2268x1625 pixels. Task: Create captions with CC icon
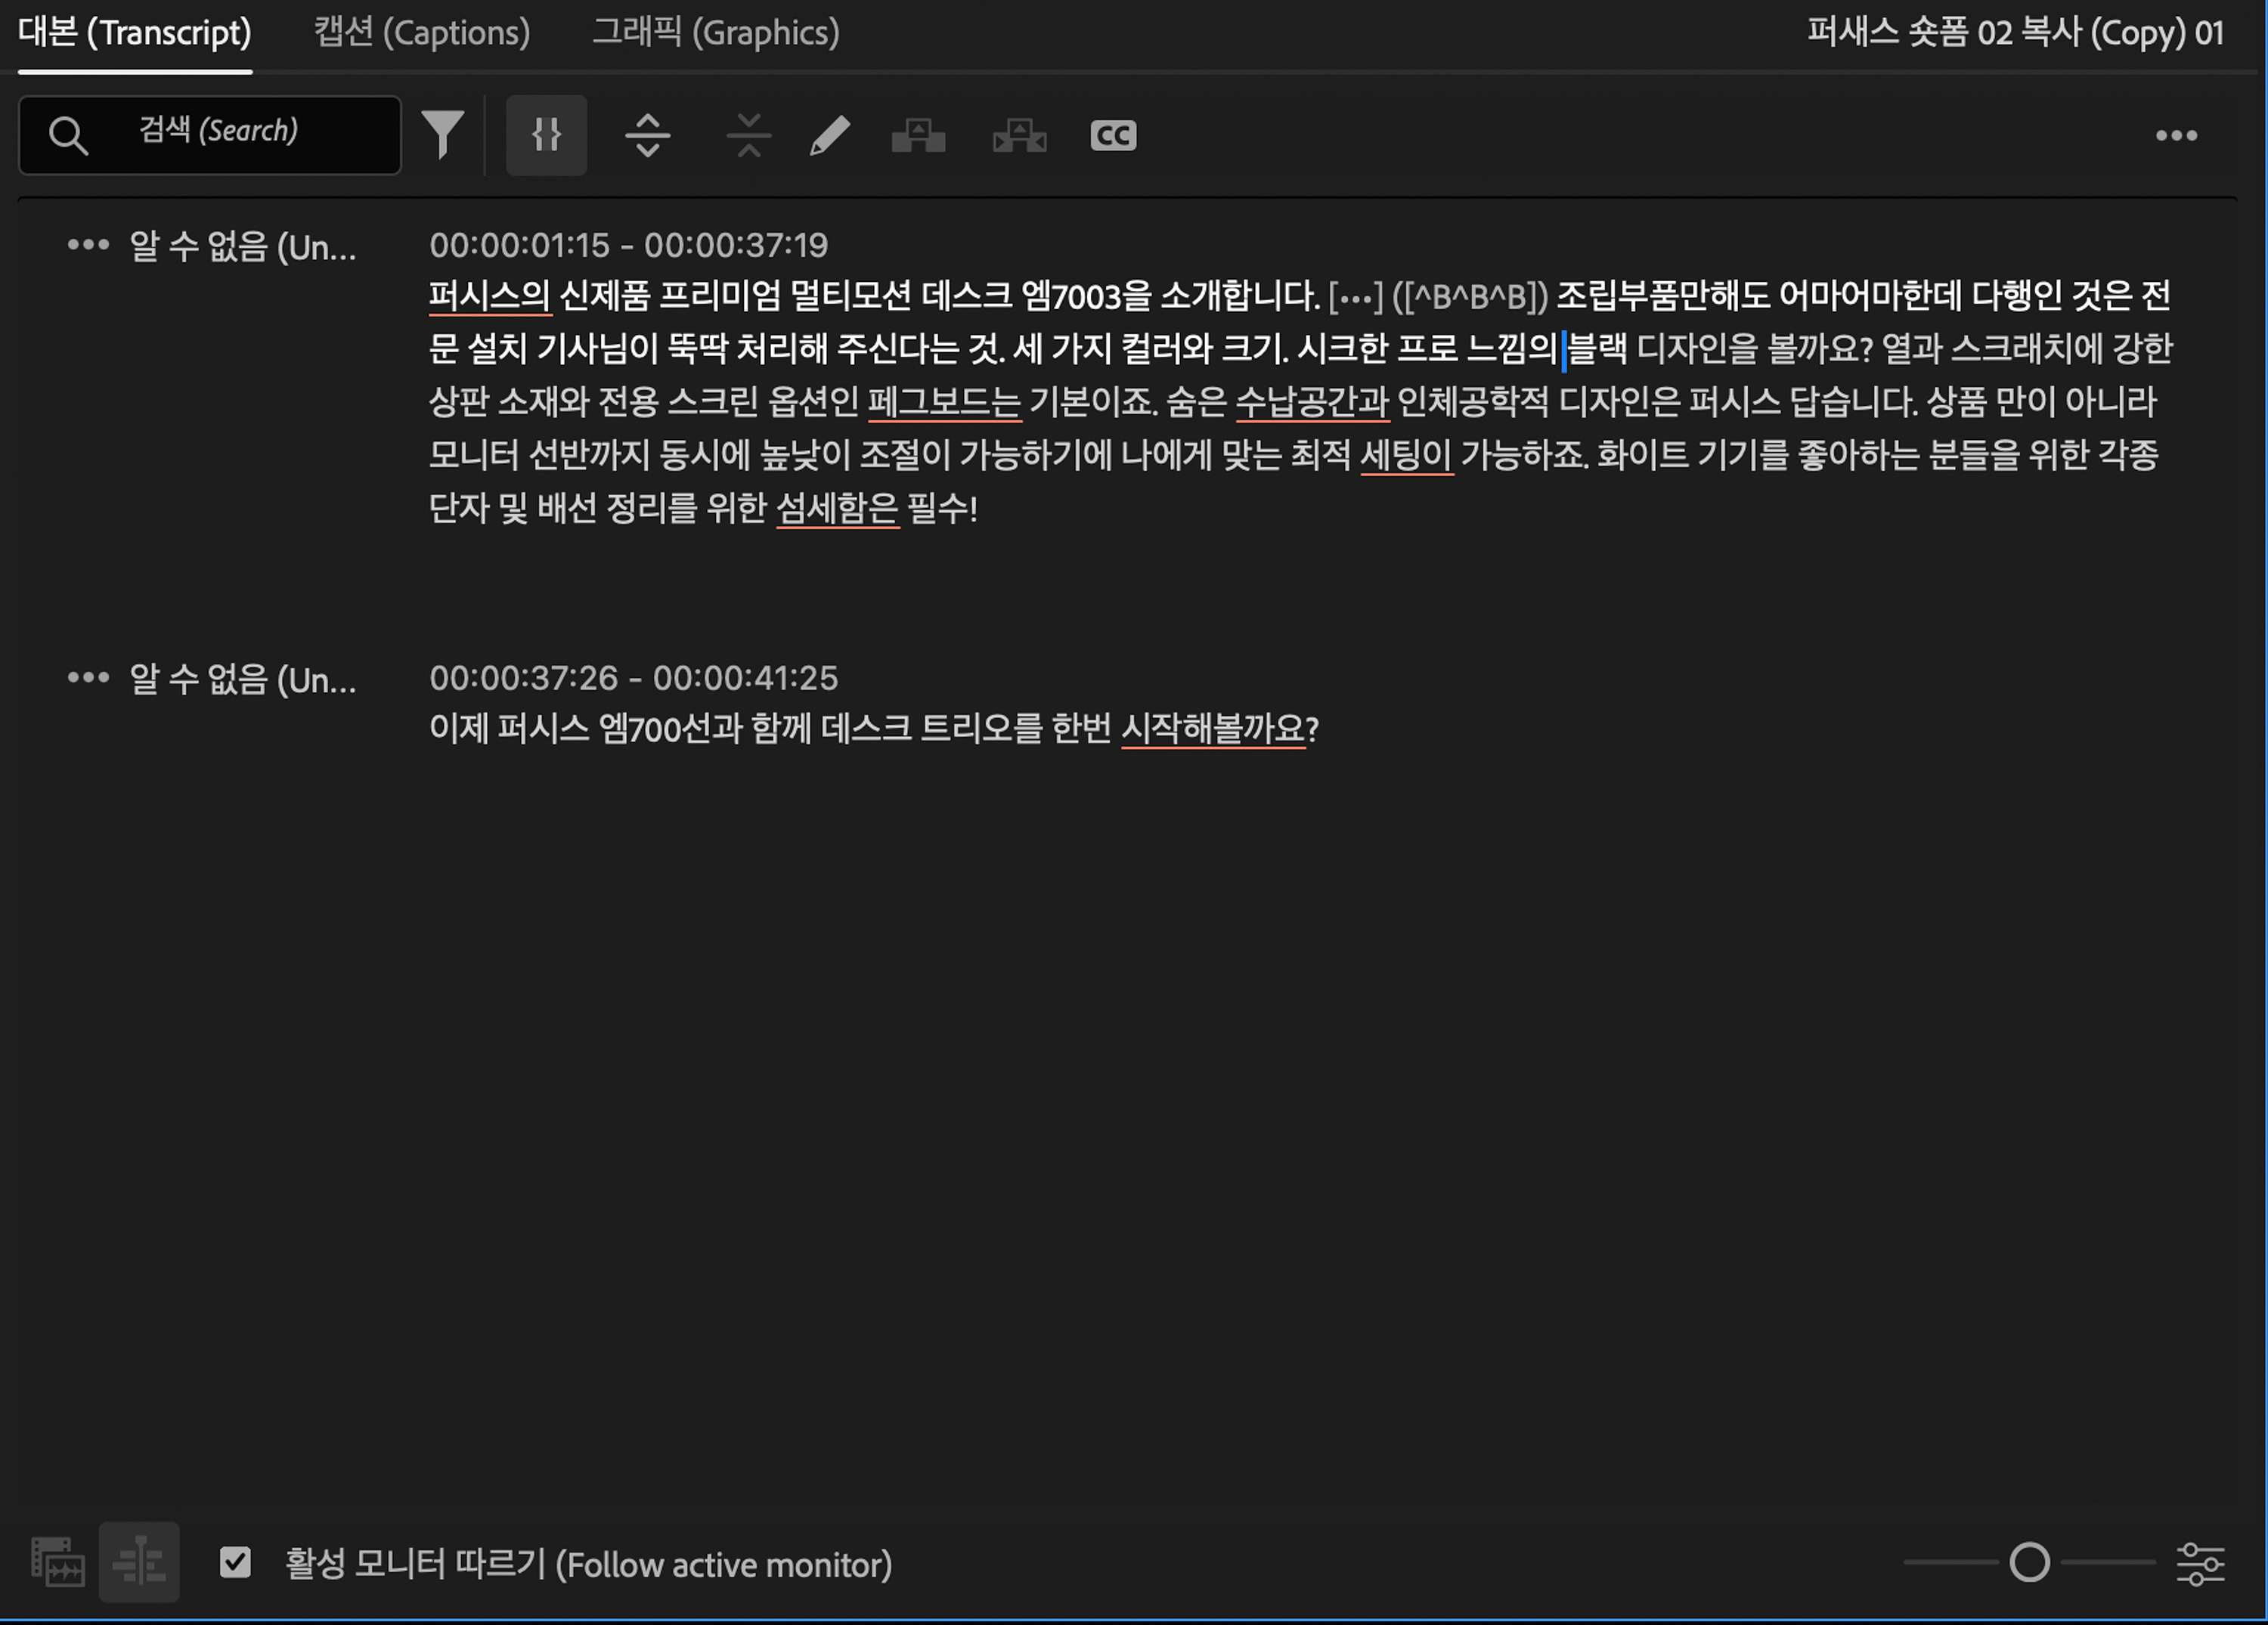(1113, 135)
